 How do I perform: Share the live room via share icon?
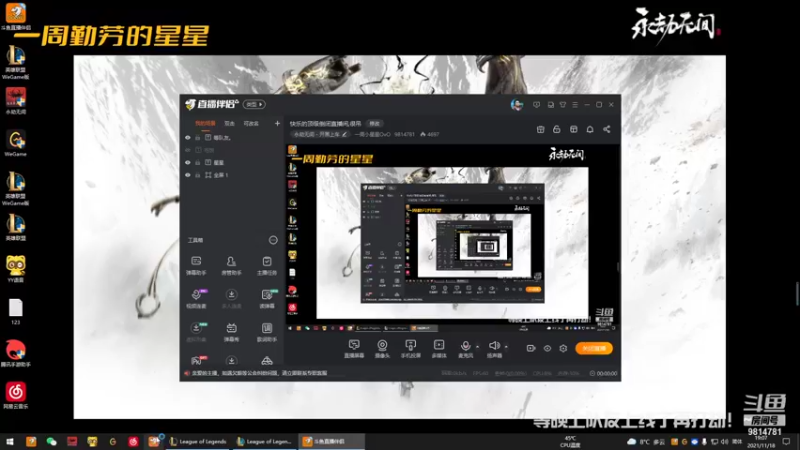click(x=607, y=130)
